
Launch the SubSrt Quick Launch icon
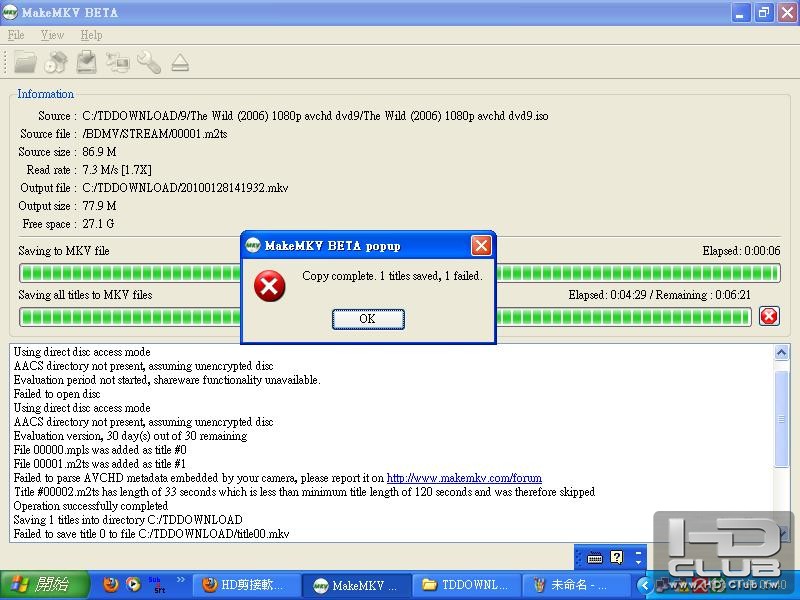pyautogui.click(x=156, y=585)
